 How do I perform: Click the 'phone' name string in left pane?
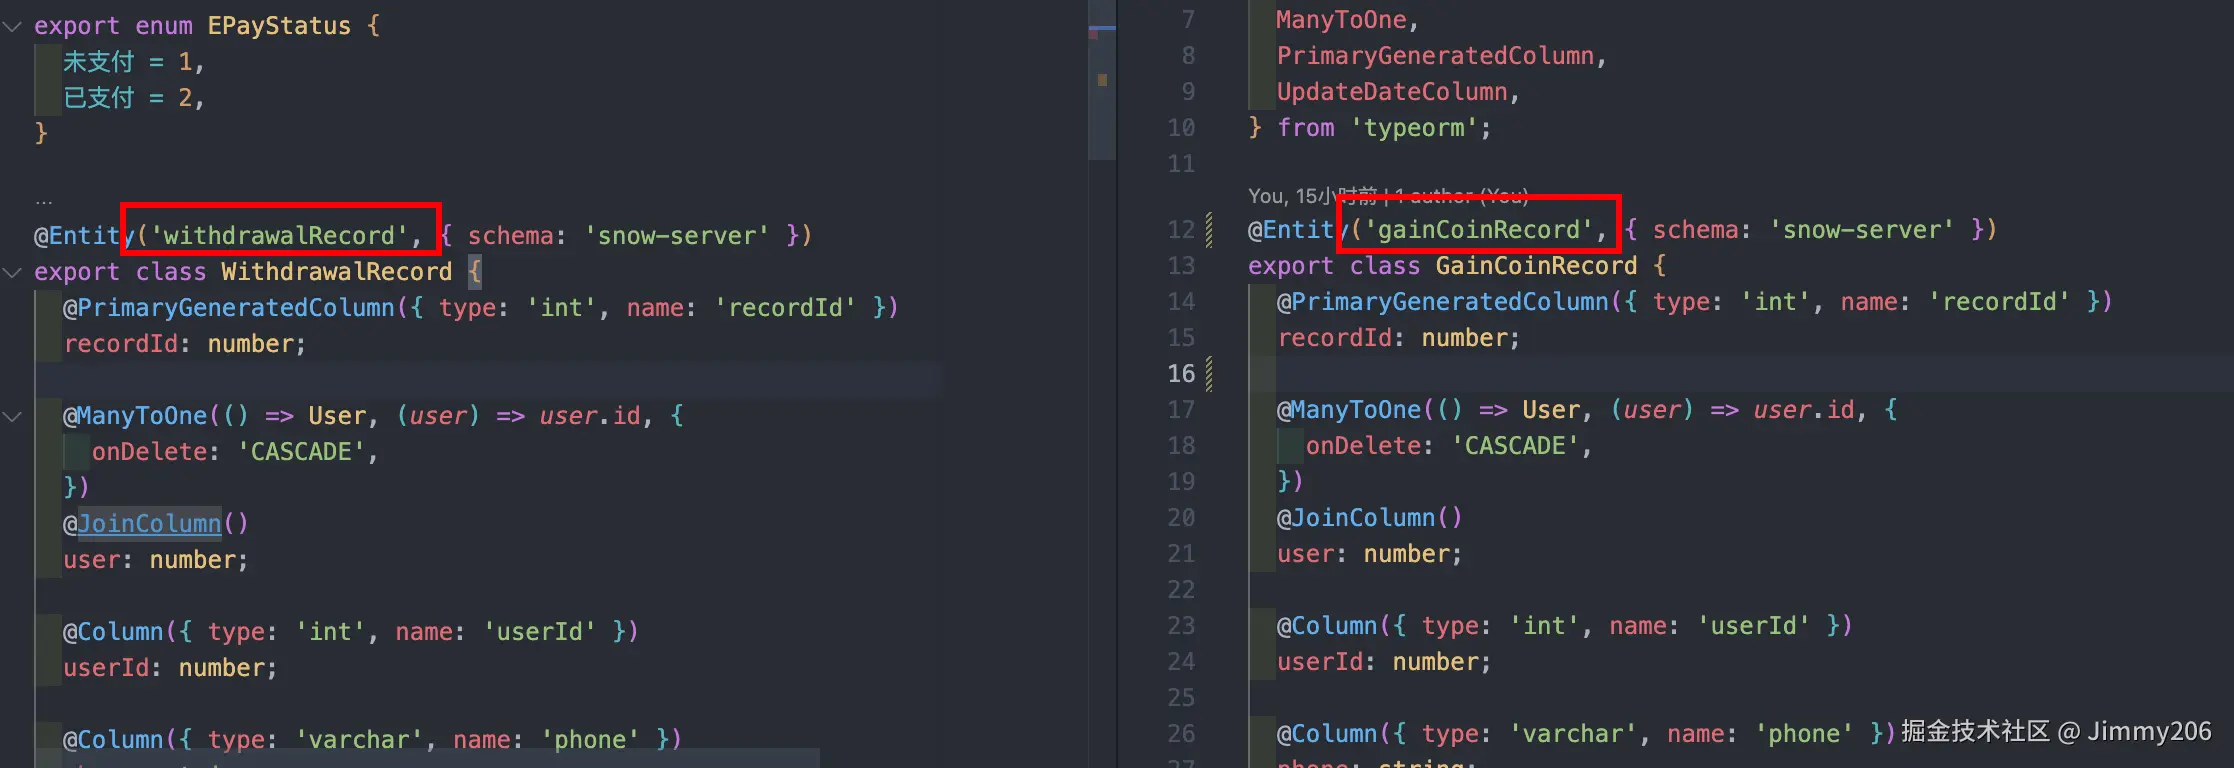[591, 740]
